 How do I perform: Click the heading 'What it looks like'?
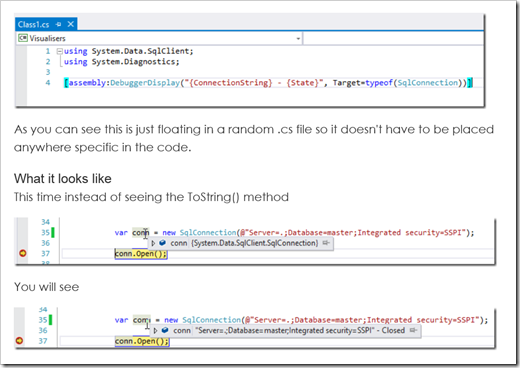pos(63,179)
